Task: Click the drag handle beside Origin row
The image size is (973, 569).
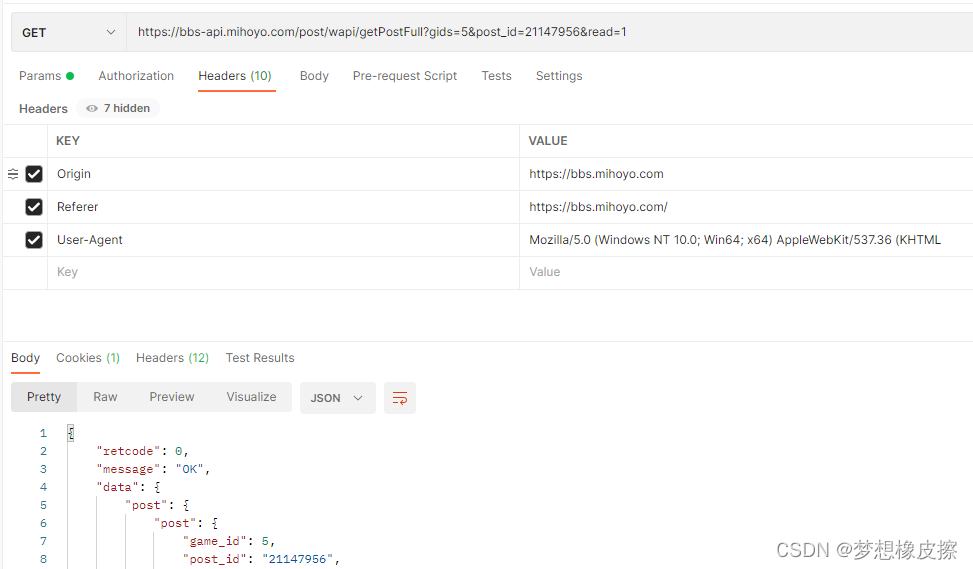Action: [x=13, y=174]
